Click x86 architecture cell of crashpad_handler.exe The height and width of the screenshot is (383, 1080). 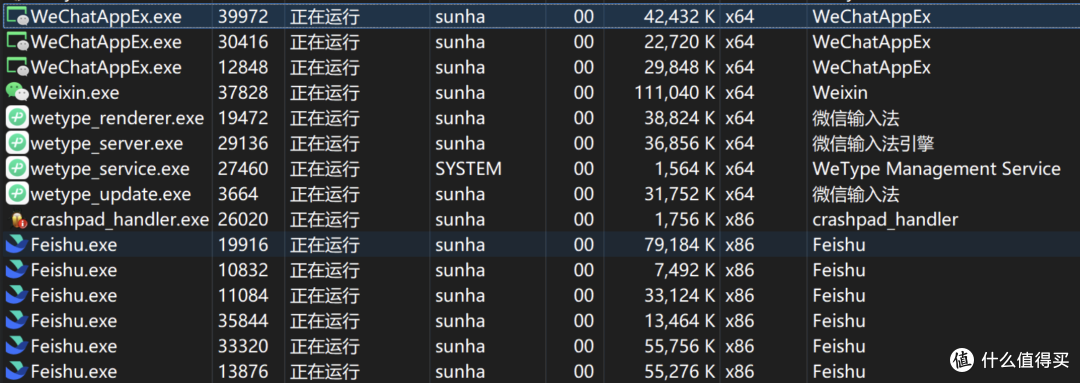pos(740,220)
